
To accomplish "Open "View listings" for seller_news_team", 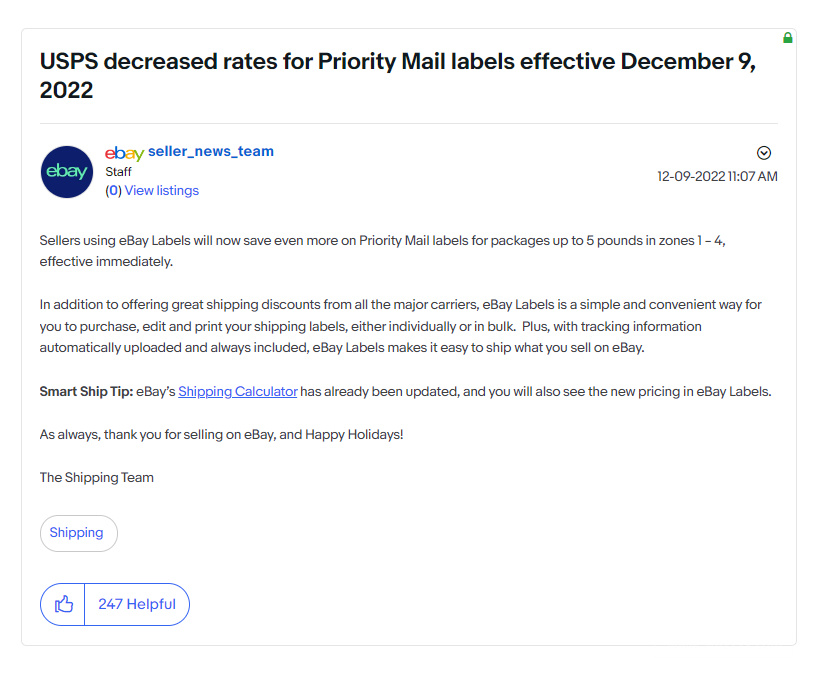I will [161, 190].
